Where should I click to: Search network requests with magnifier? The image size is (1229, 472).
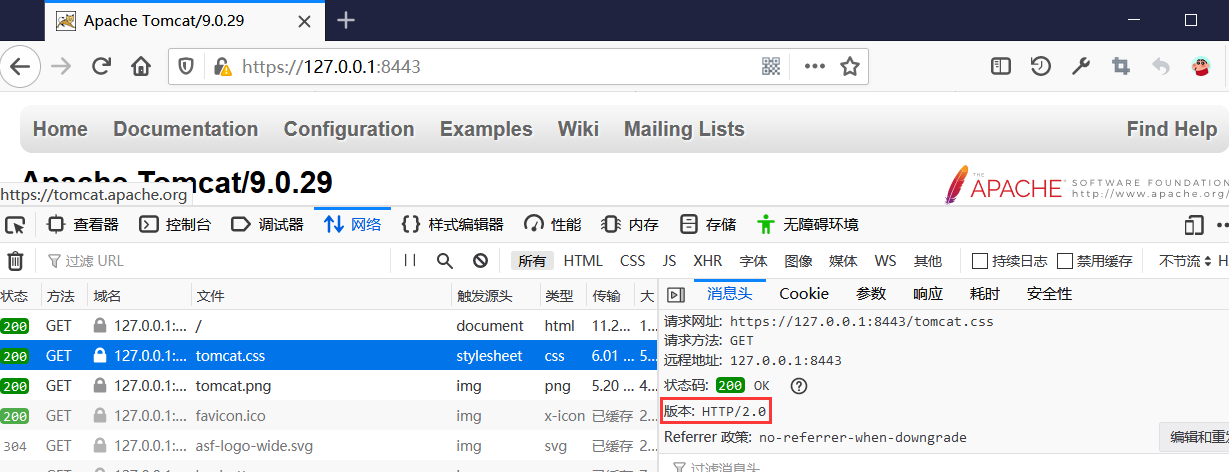click(445, 261)
